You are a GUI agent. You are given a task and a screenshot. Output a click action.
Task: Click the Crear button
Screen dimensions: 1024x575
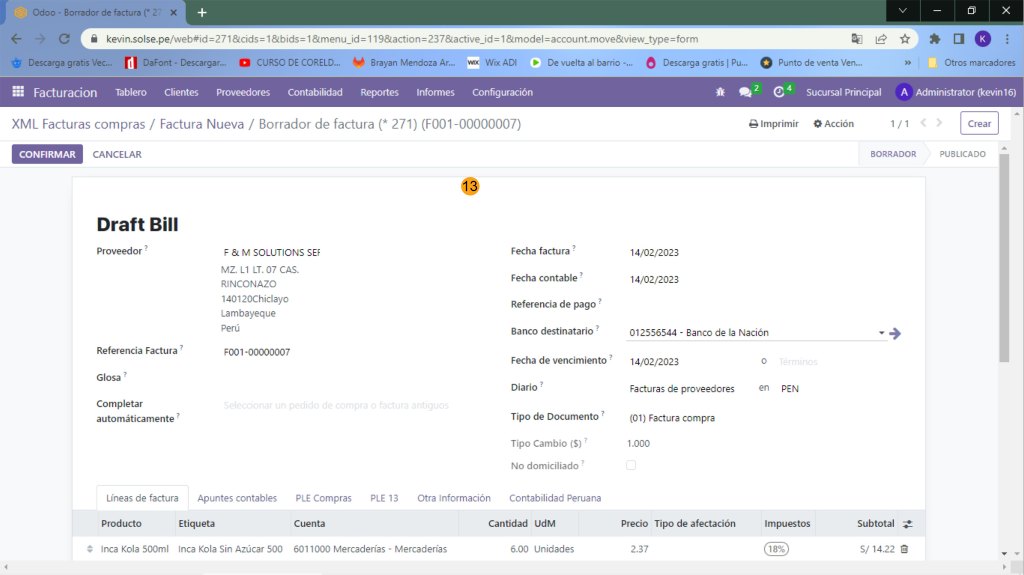(979, 124)
